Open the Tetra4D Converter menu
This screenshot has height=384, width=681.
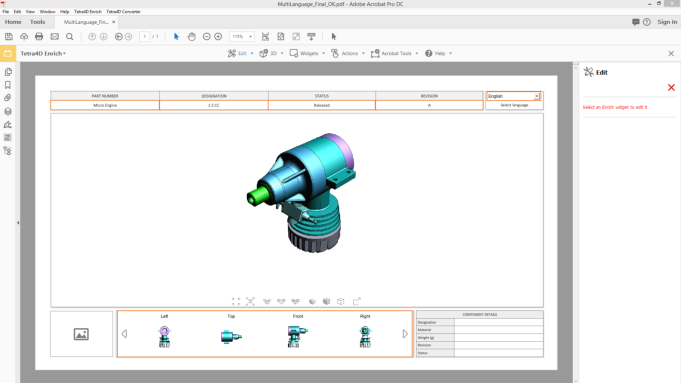click(x=123, y=12)
